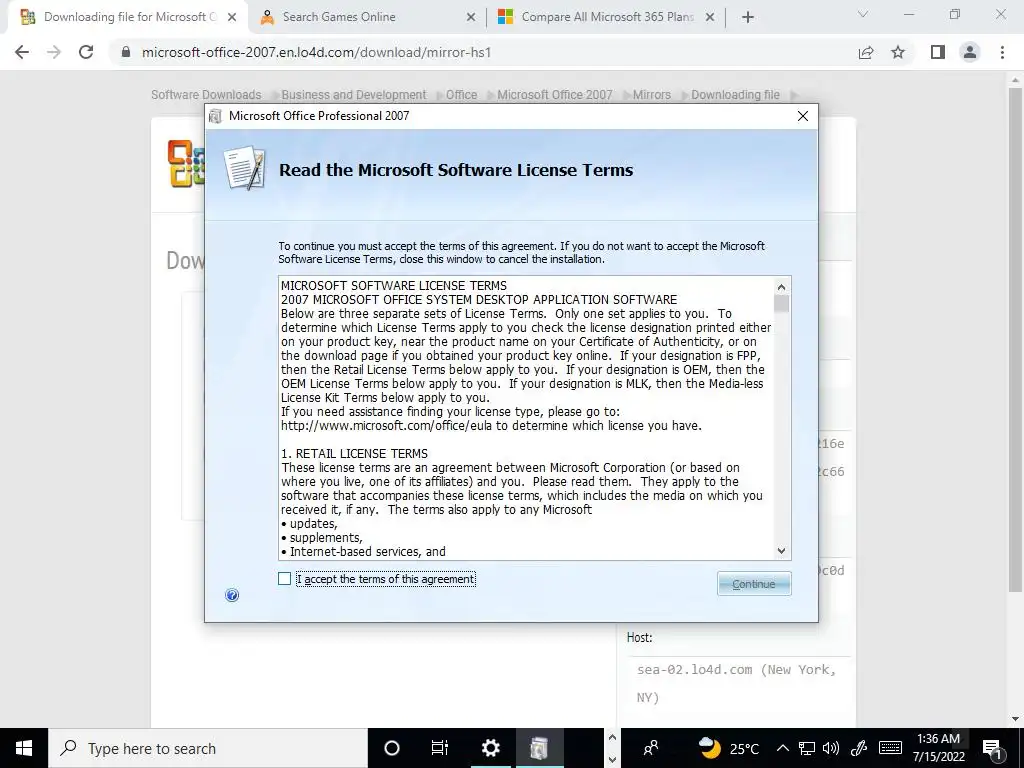Viewport: 1024px width, 768px height.
Task: Open the weather 25°C widget
Action: point(729,748)
